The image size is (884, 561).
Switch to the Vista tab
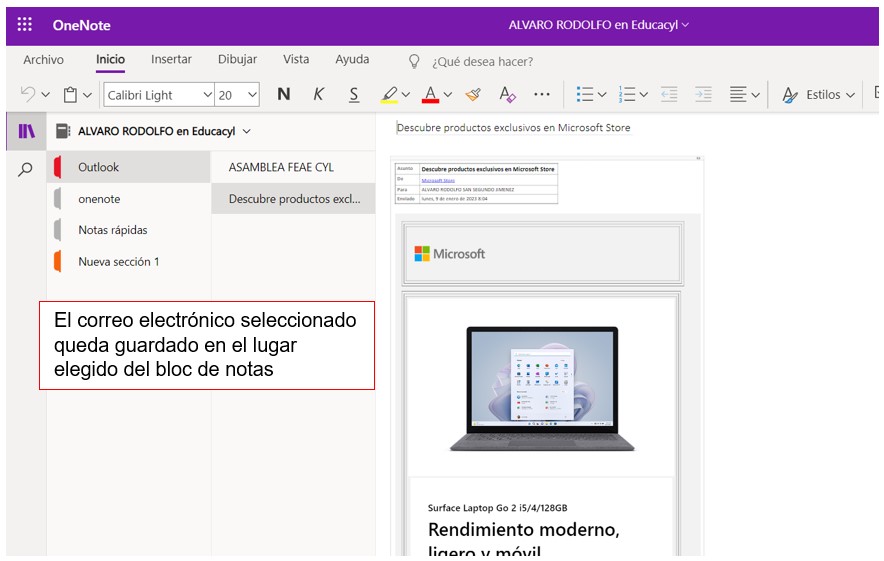point(296,59)
